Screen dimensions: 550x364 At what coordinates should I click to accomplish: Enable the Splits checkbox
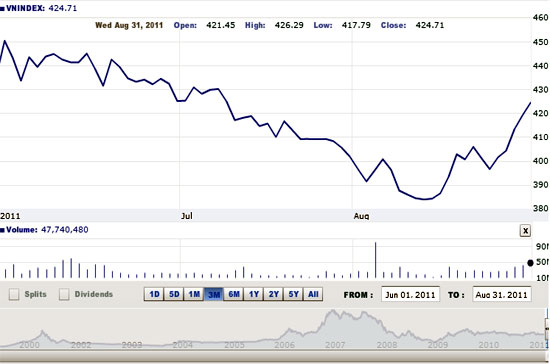coord(14,294)
